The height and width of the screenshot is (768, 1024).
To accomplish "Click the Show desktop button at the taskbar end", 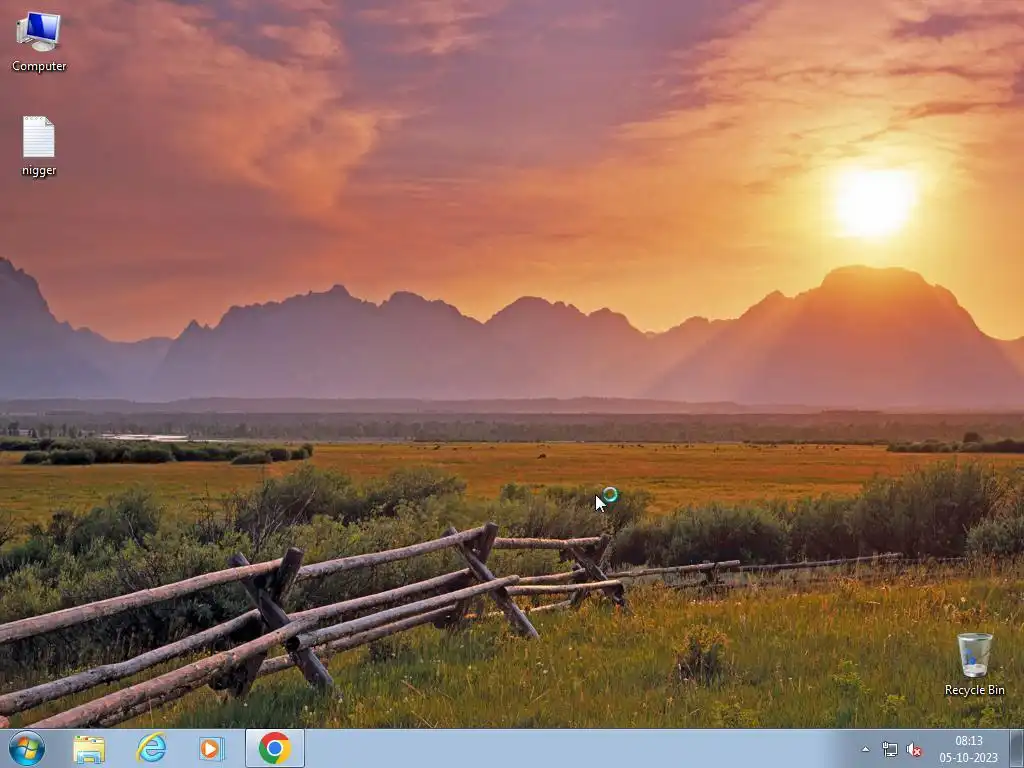I will [1017, 749].
